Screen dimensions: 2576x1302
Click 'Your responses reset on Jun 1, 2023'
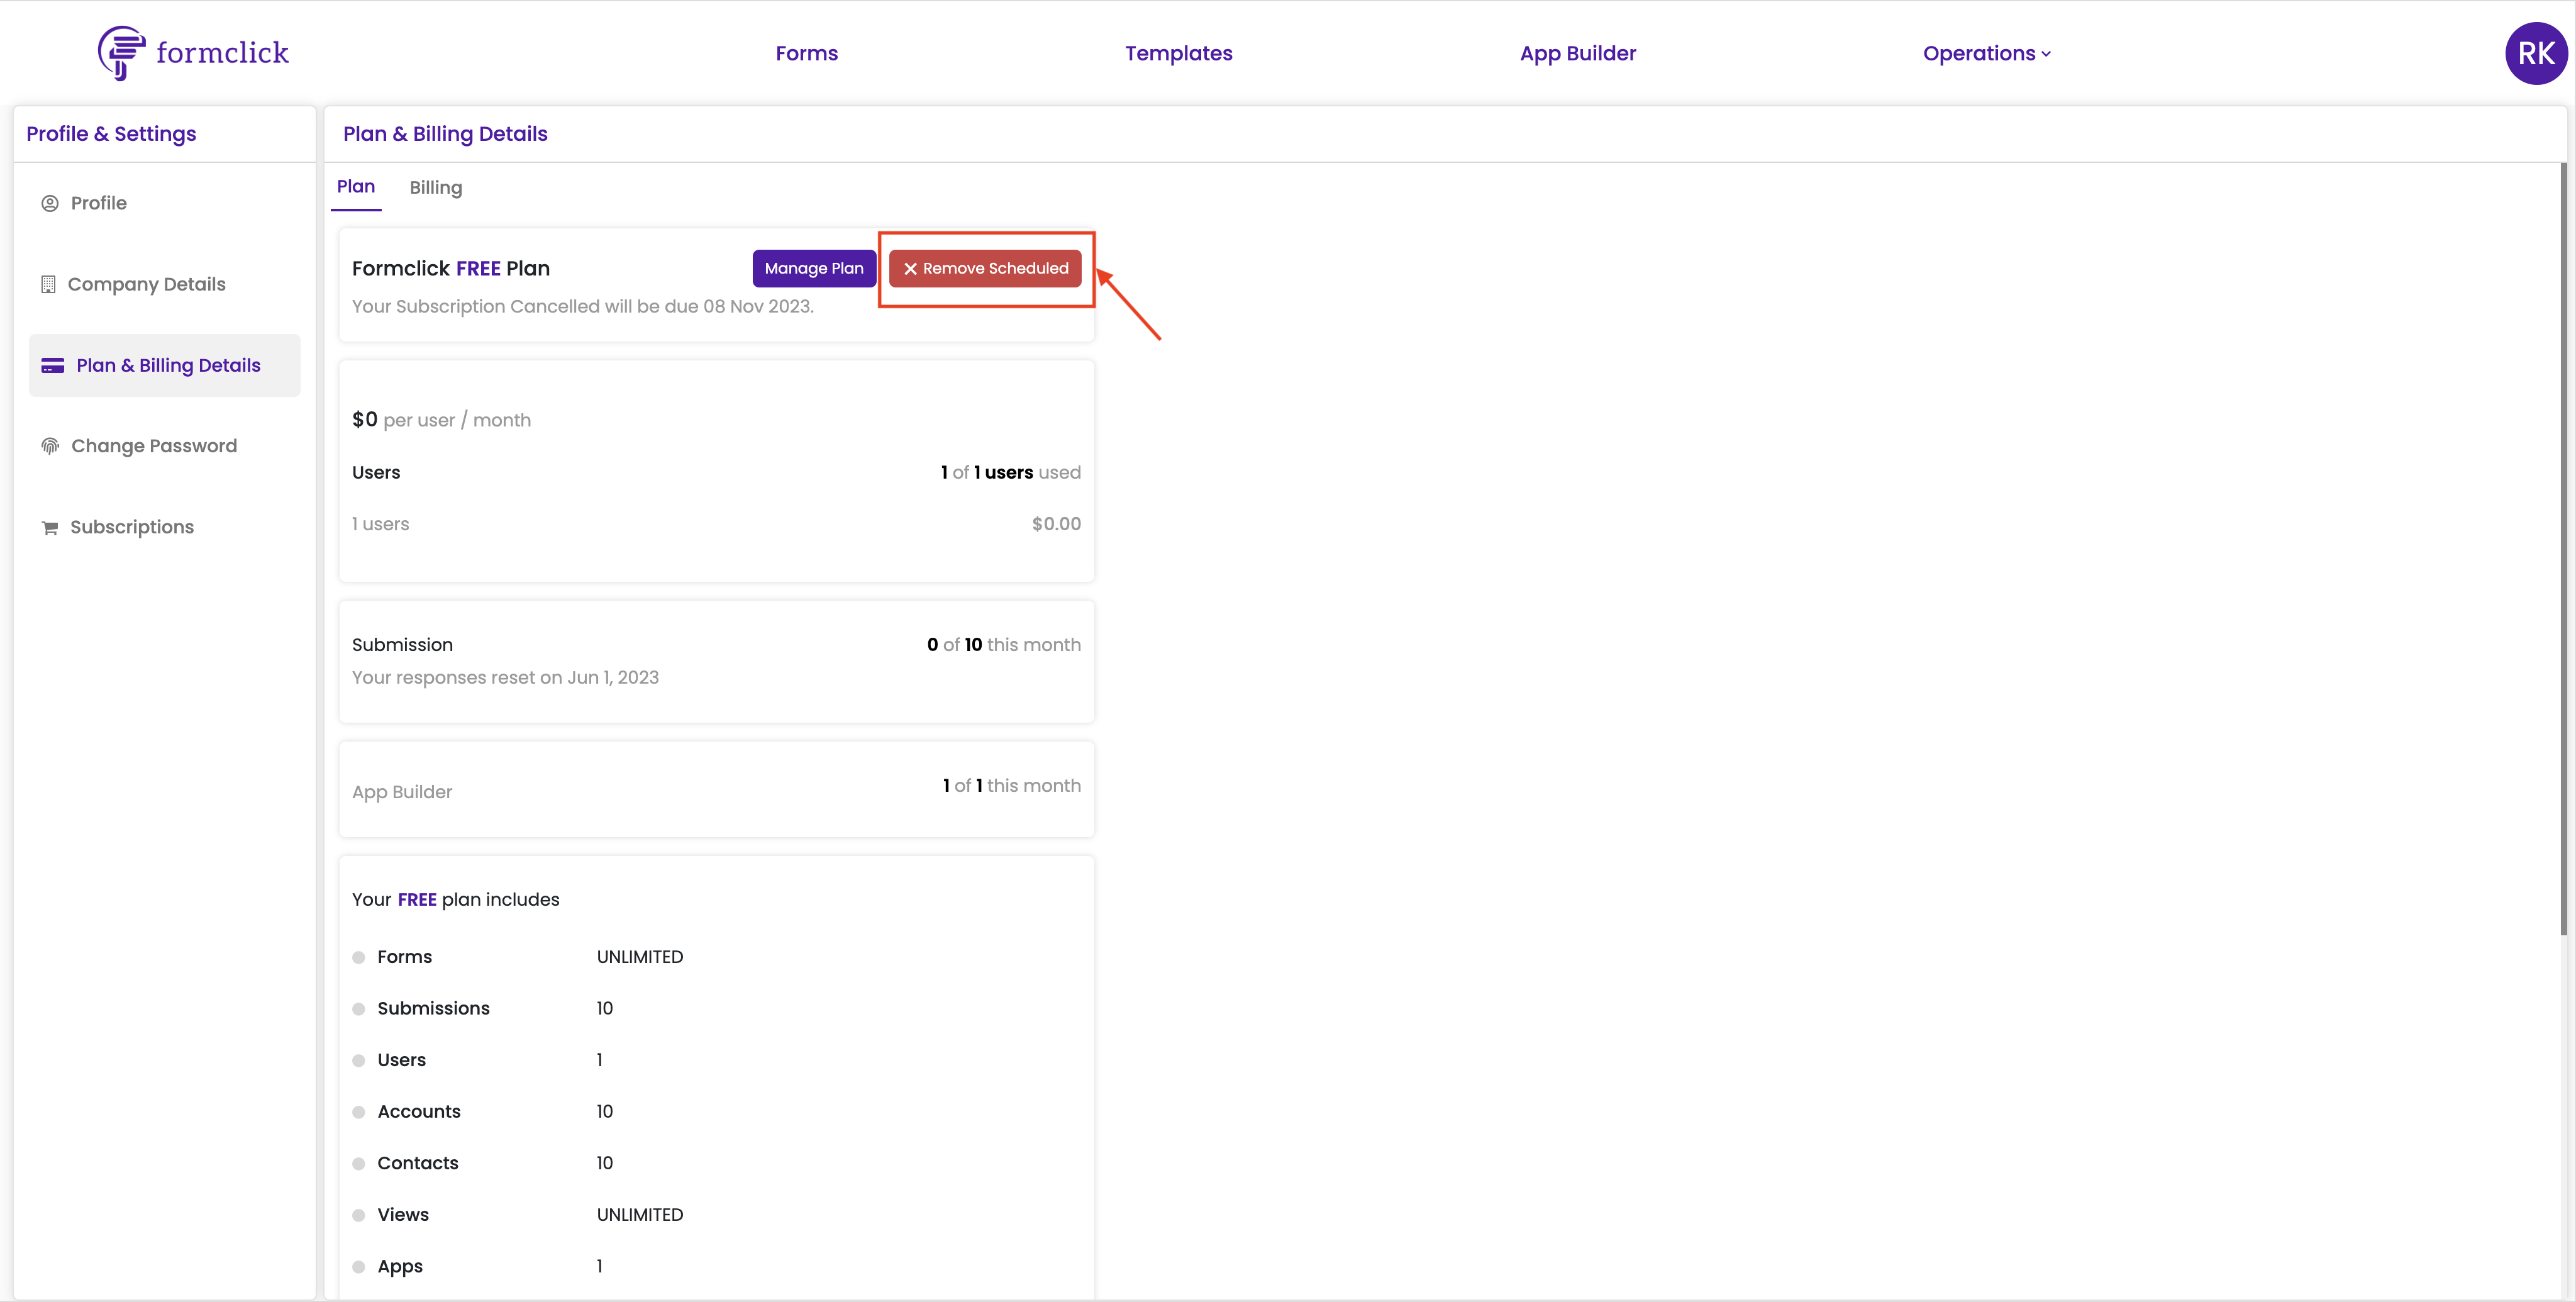505,677
